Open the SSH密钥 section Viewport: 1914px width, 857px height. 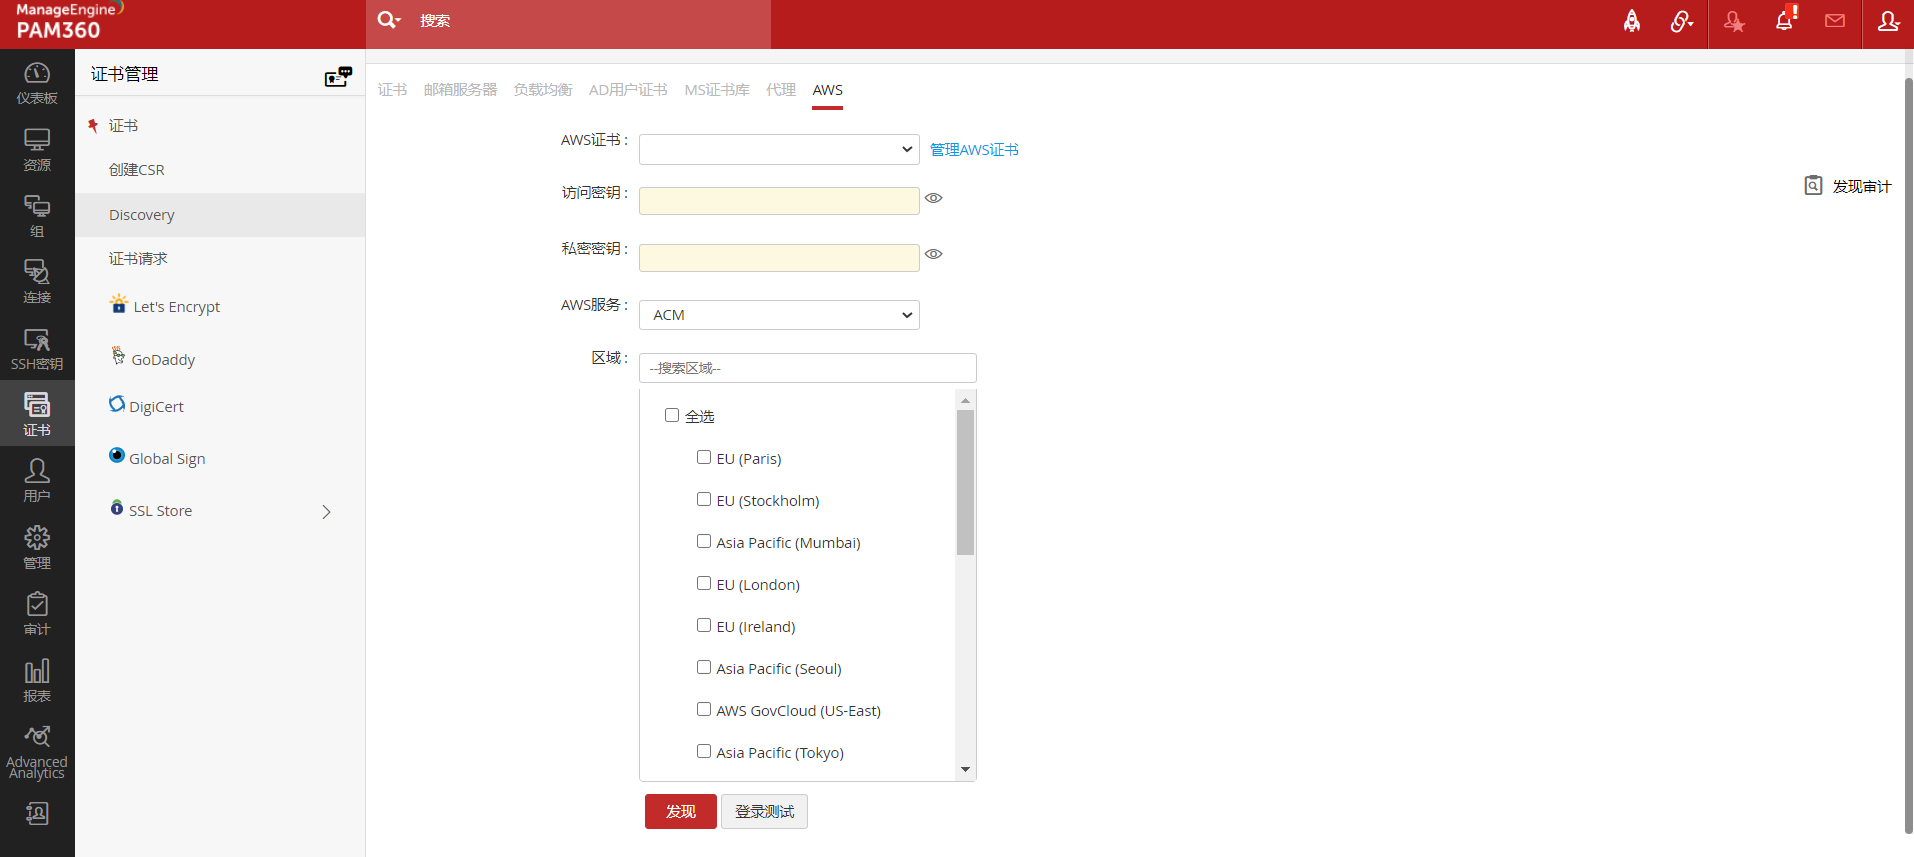37,349
